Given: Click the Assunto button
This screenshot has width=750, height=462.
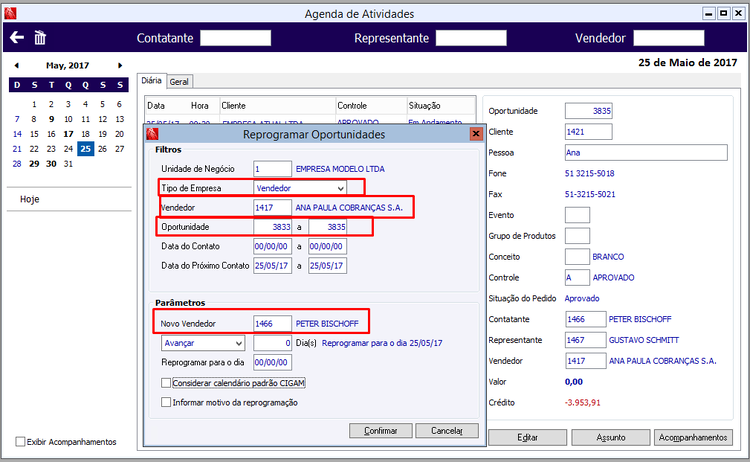Looking at the screenshot, I should tap(610, 437).
